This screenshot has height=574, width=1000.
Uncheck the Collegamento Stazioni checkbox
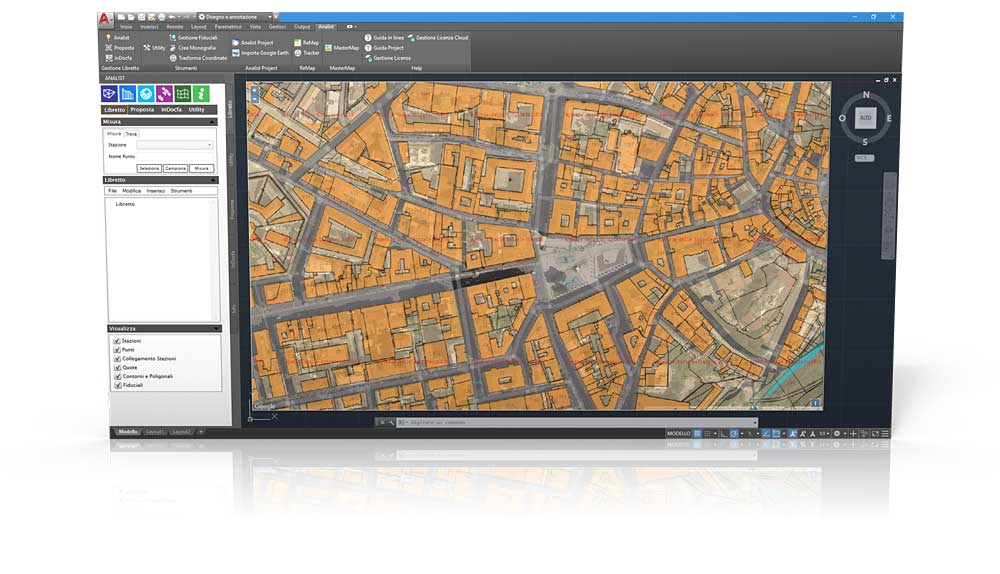click(117, 359)
